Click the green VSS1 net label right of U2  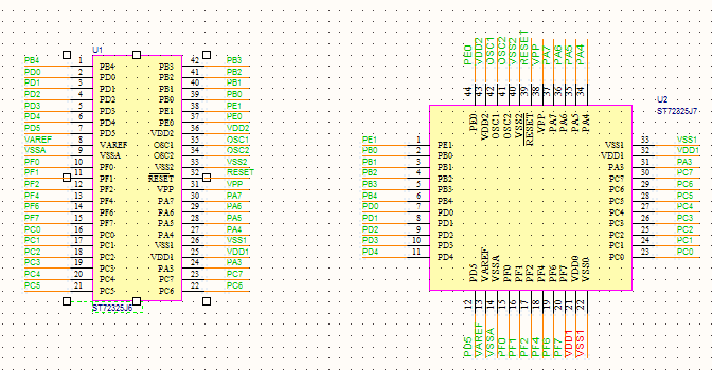coord(686,139)
